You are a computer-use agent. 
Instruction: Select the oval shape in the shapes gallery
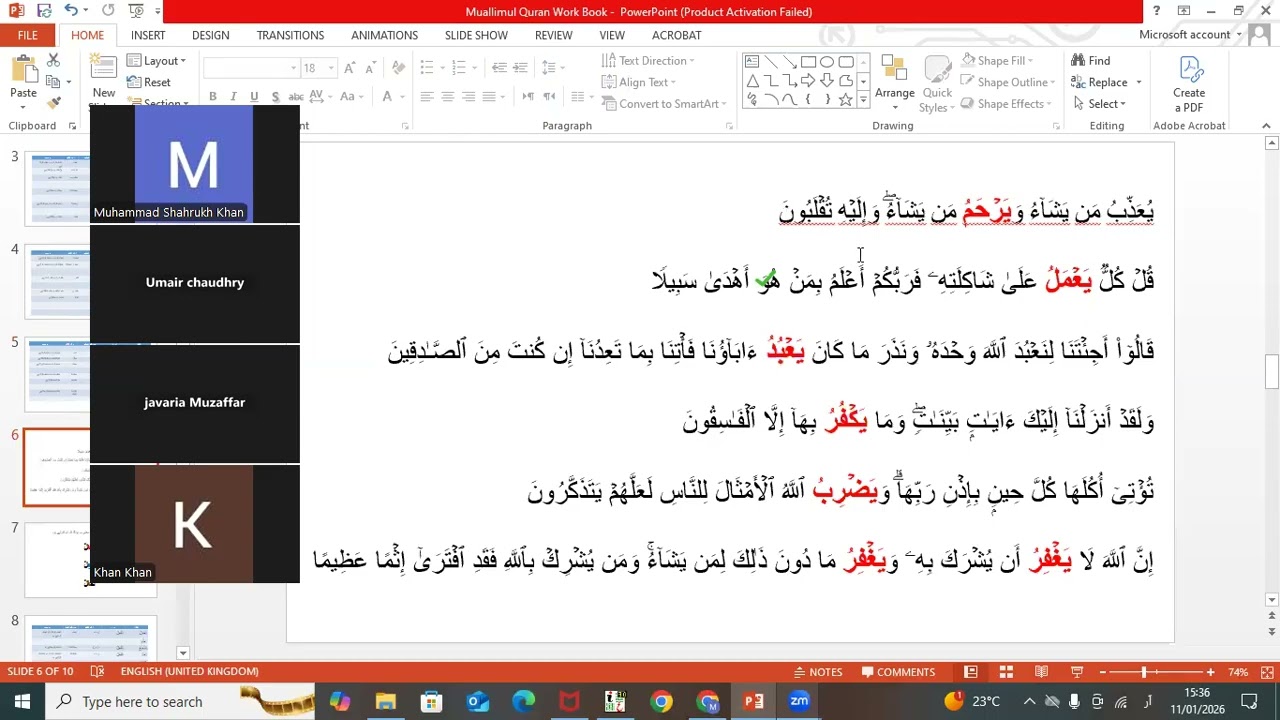[x=827, y=61]
